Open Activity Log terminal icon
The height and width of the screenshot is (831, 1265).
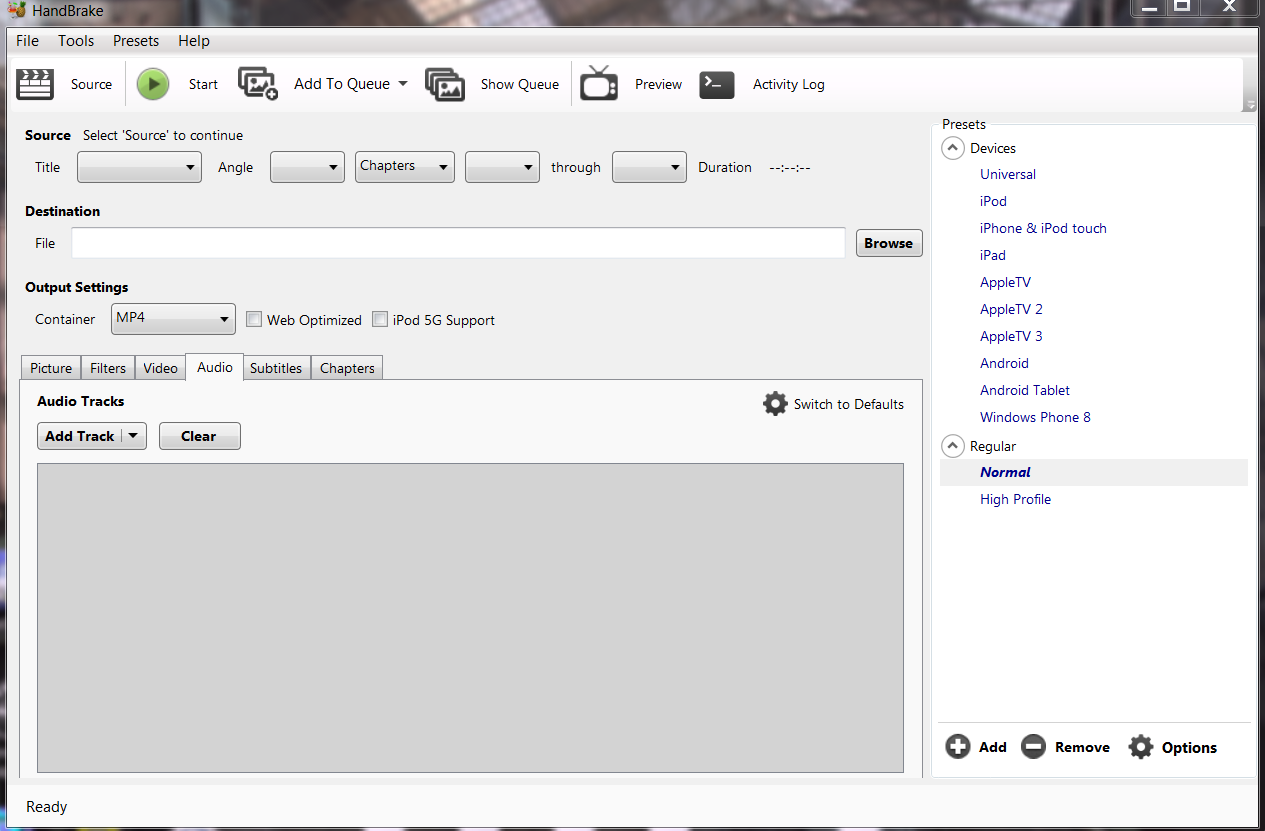[717, 84]
